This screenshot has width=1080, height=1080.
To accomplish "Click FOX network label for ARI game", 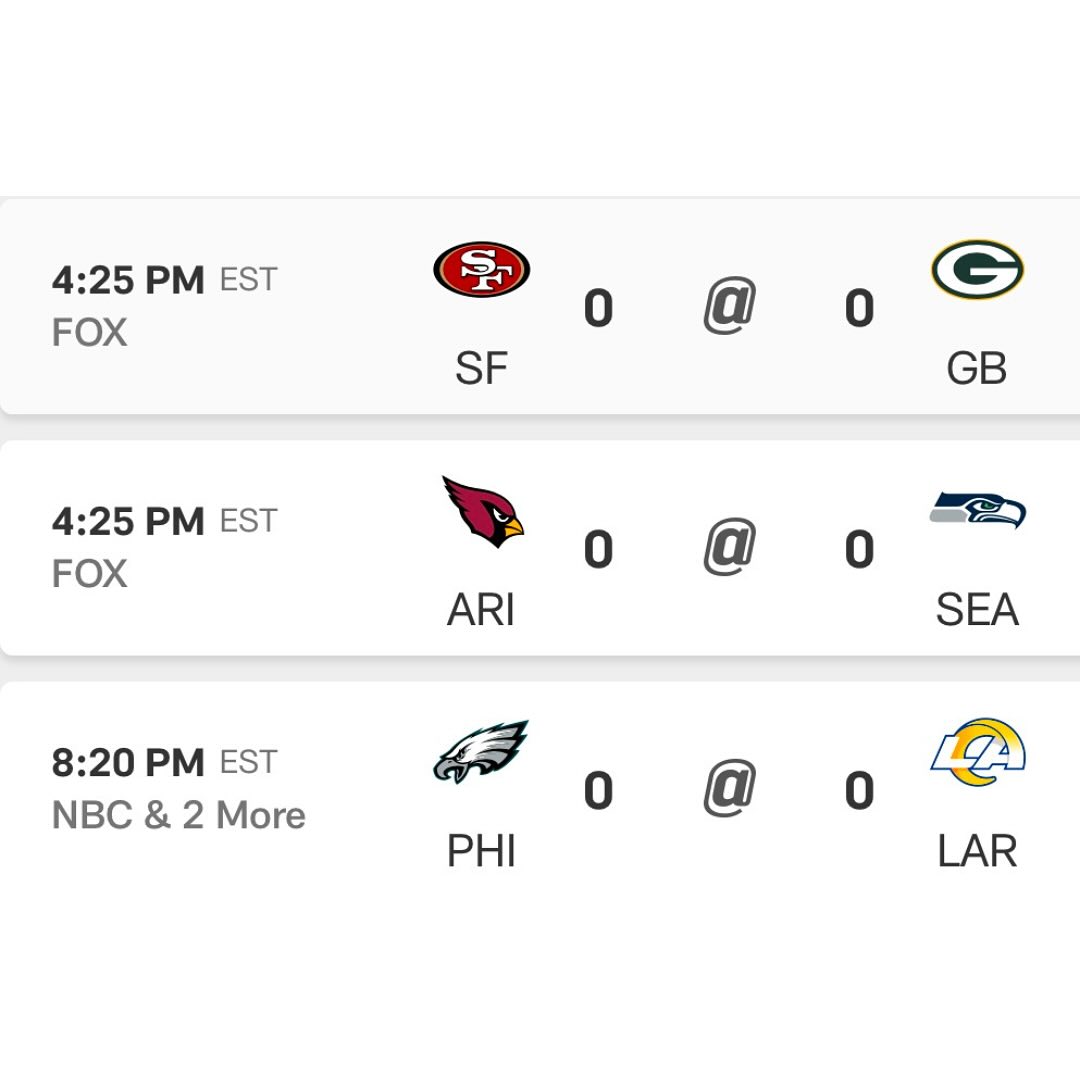I will [x=90, y=573].
